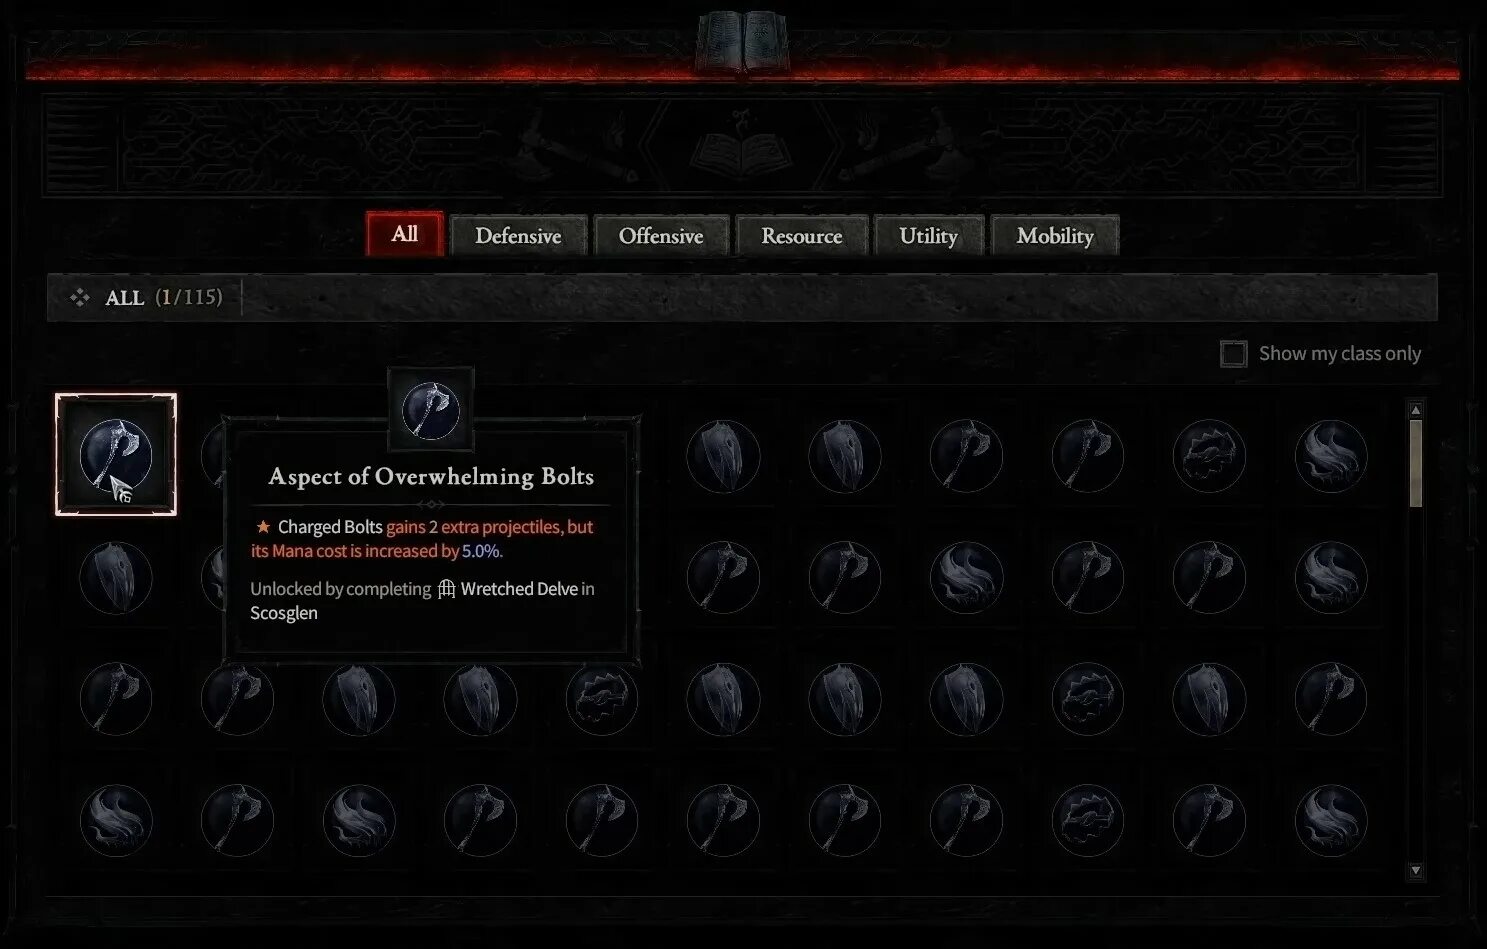Screen dimensions: 1487x949
Task: Switch to the Defensive tab
Action: 518,236
